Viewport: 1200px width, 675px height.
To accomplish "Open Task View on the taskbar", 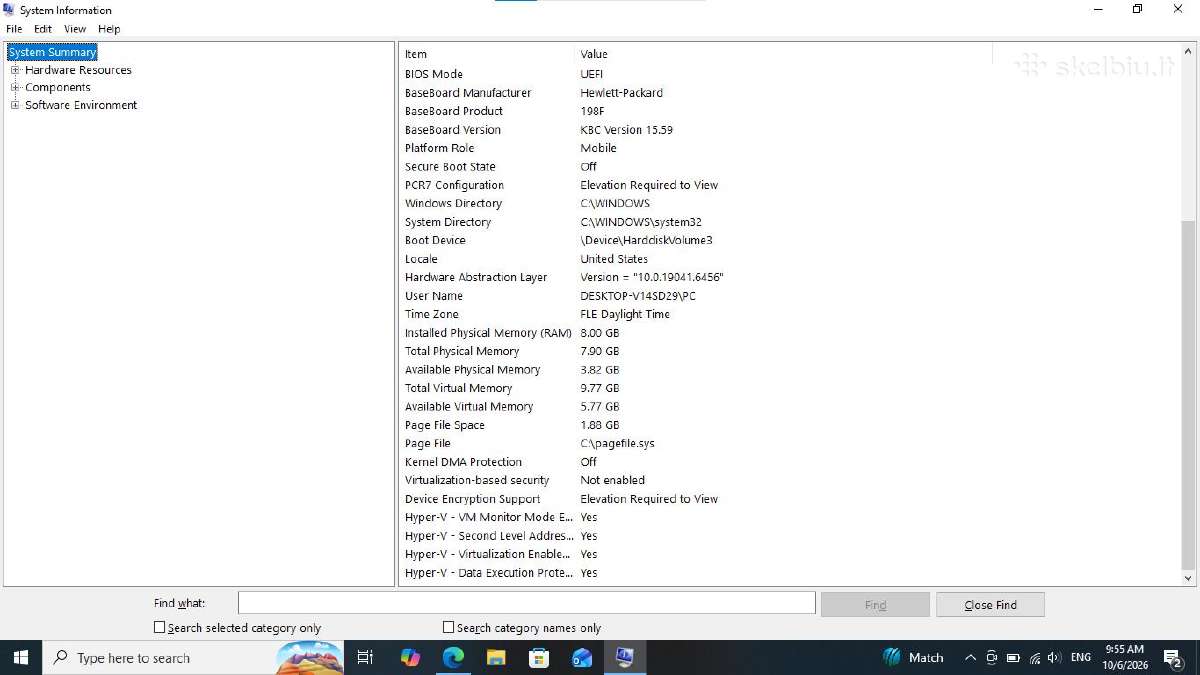I will (365, 657).
